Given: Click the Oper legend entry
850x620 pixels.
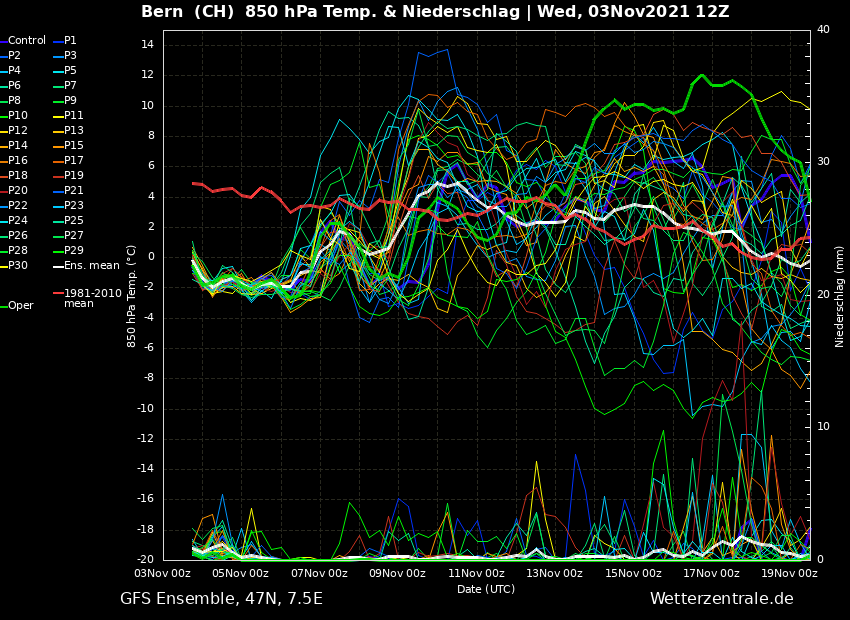Looking at the screenshot, I should click(x=21, y=306).
